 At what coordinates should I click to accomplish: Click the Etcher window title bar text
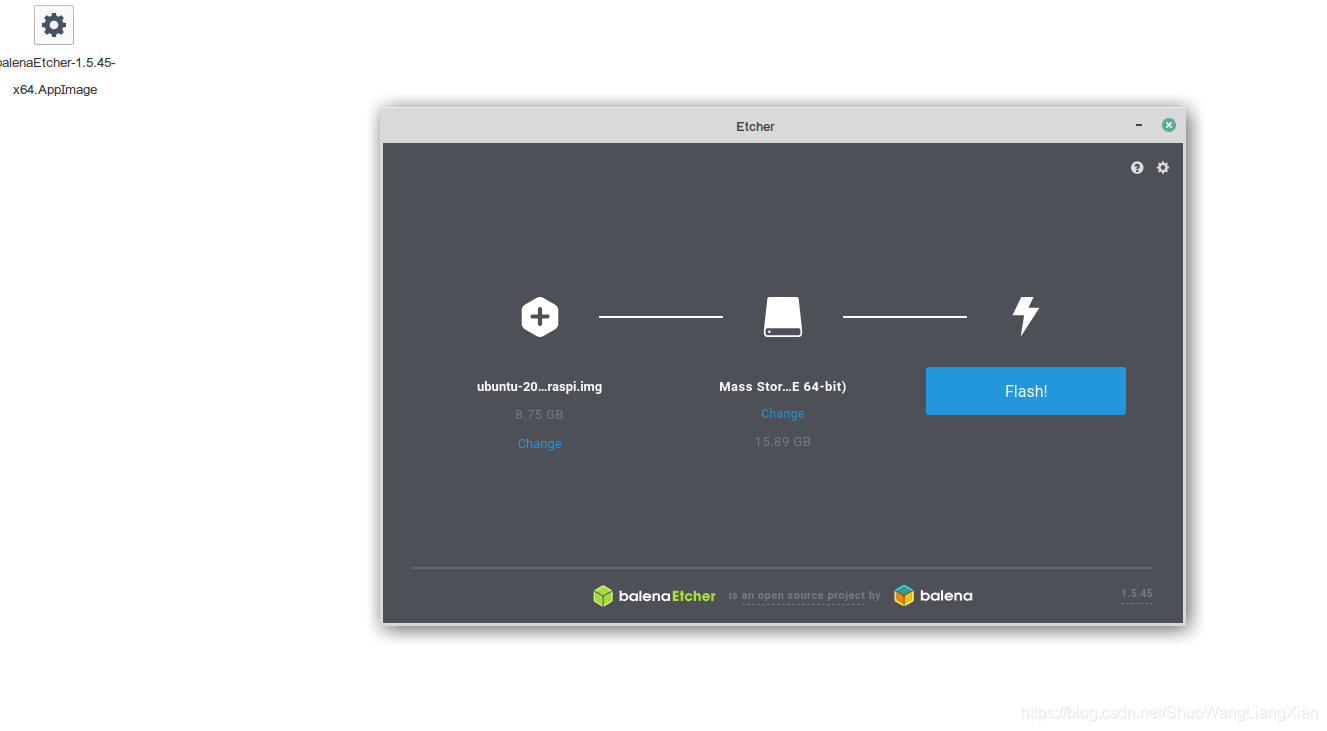(756, 126)
